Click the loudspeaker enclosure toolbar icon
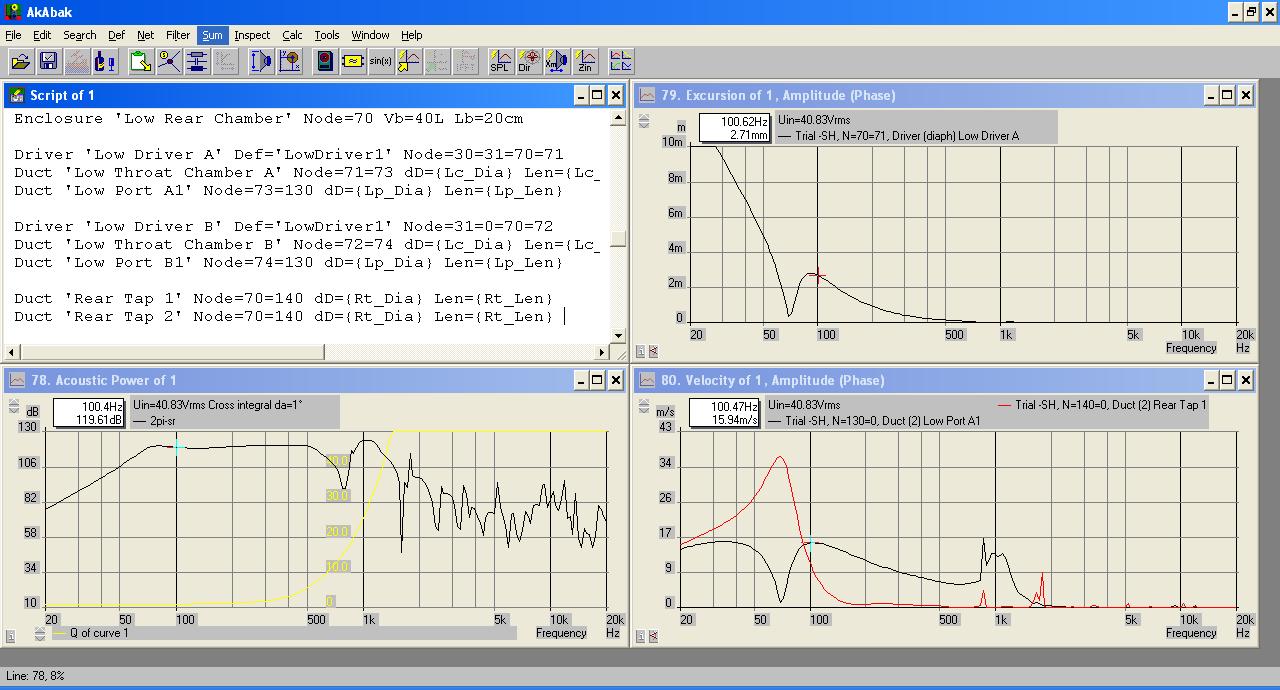 point(324,62)
